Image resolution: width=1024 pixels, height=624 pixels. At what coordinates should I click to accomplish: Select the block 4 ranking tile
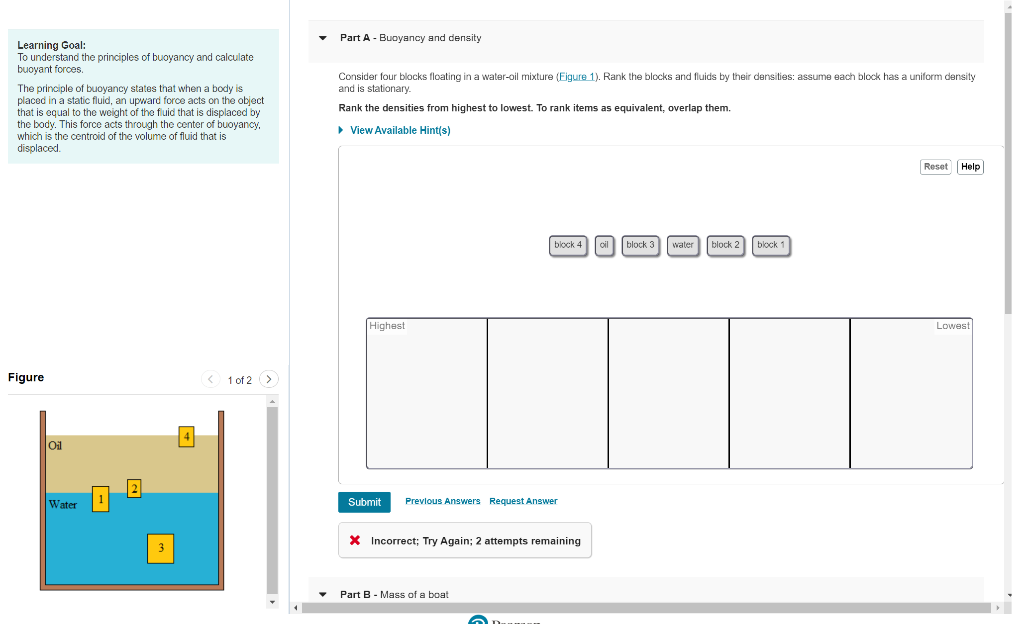point(568,245)
